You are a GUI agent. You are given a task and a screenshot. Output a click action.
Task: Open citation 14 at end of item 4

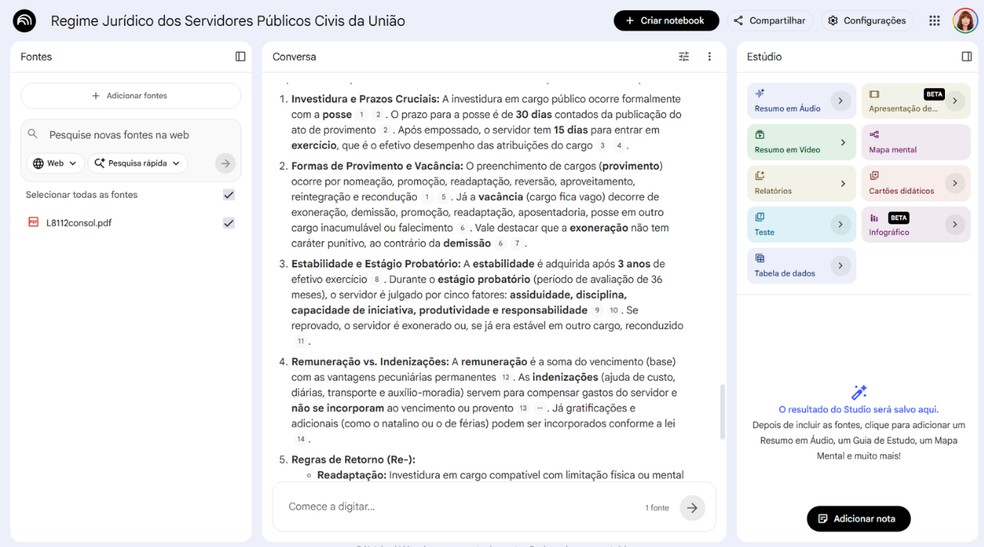click(301, 439)
